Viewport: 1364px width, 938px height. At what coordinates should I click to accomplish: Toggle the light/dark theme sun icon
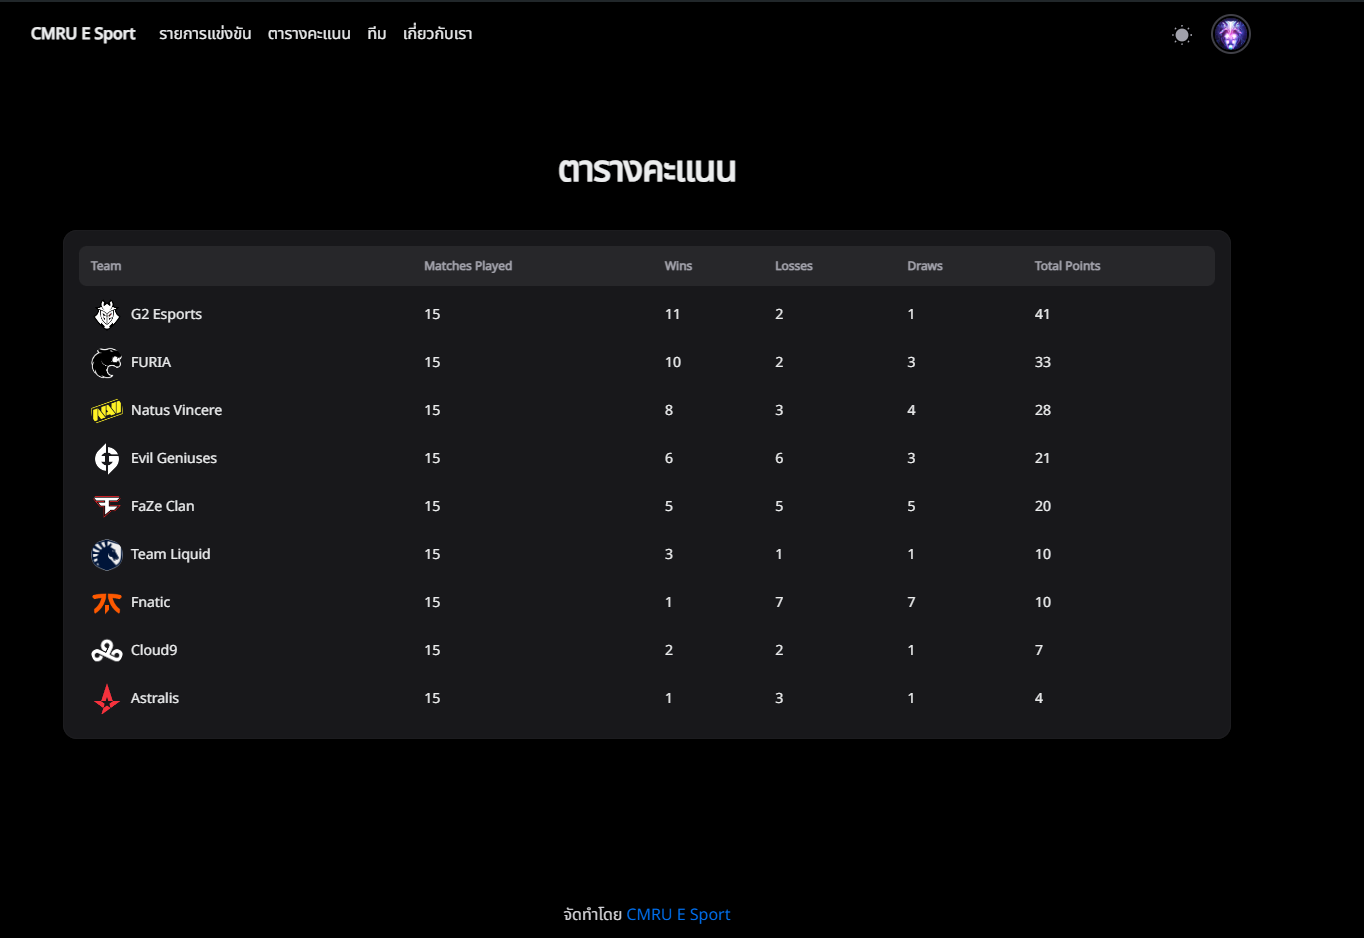[x=1182, y=35]
